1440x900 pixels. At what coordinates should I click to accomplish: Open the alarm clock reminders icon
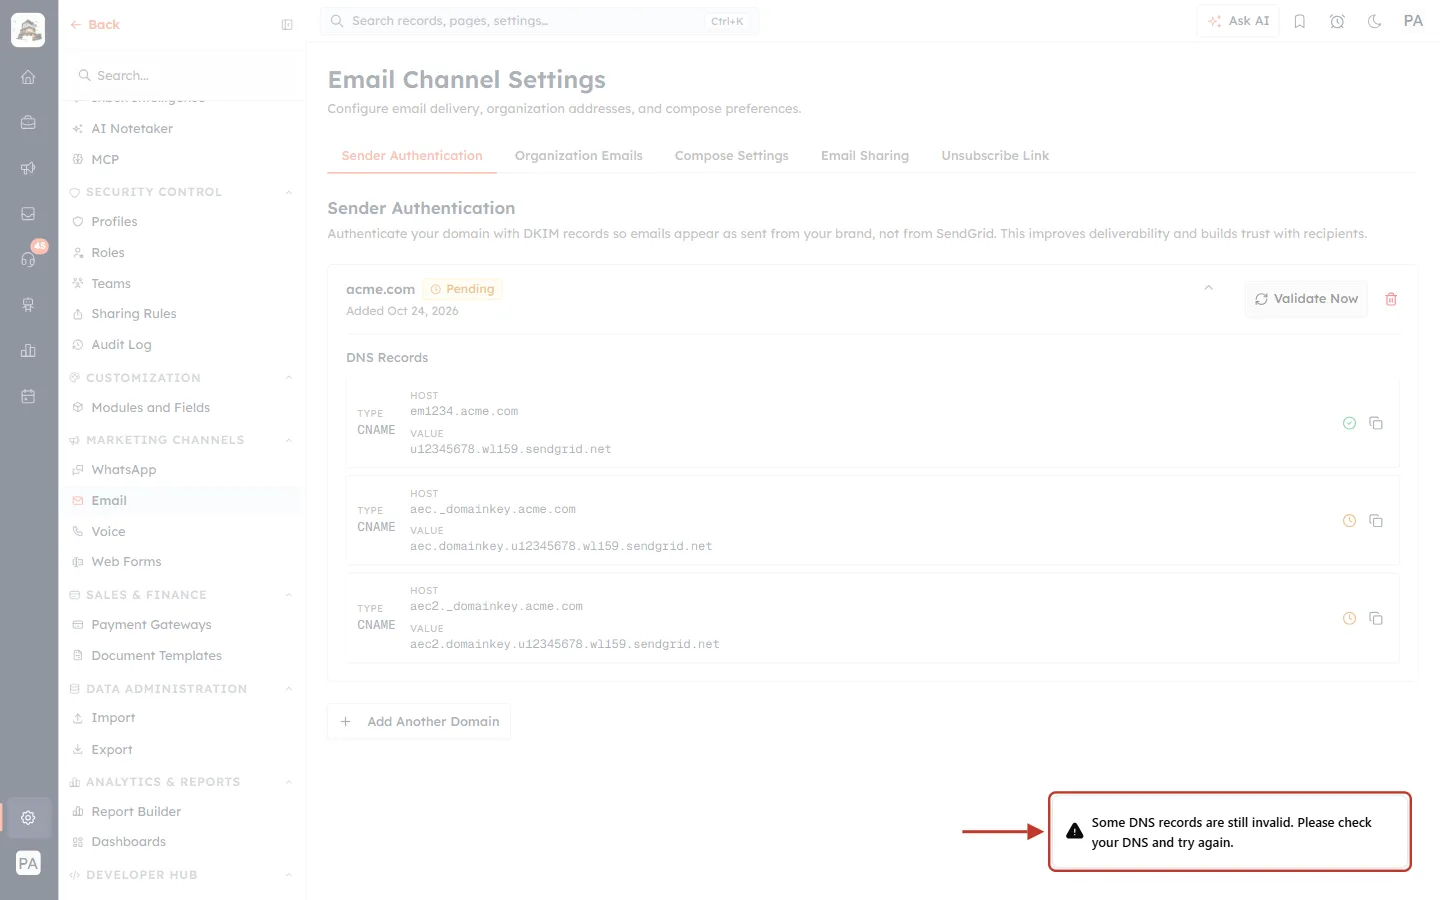pyautogui.click(x=1337, y=21)
